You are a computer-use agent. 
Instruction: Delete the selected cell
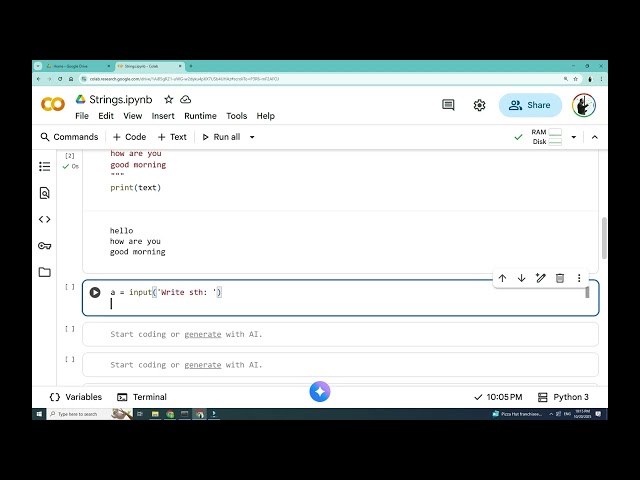pos(560,278)
